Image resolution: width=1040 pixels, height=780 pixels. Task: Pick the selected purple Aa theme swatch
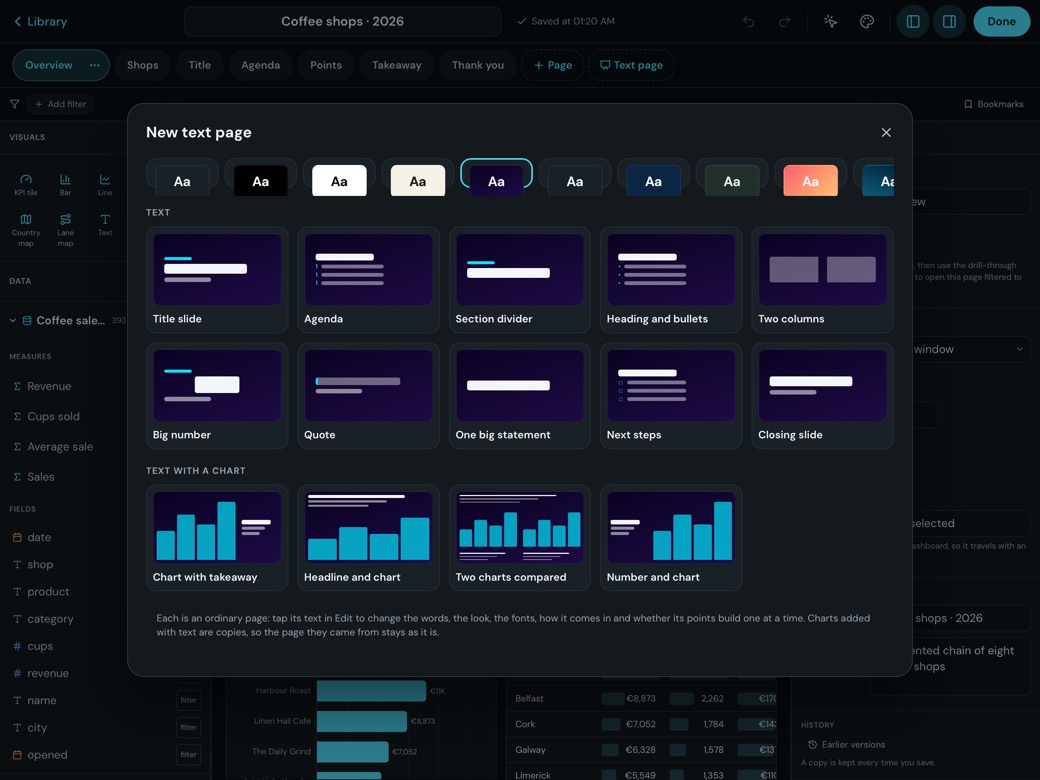point(496,176)
